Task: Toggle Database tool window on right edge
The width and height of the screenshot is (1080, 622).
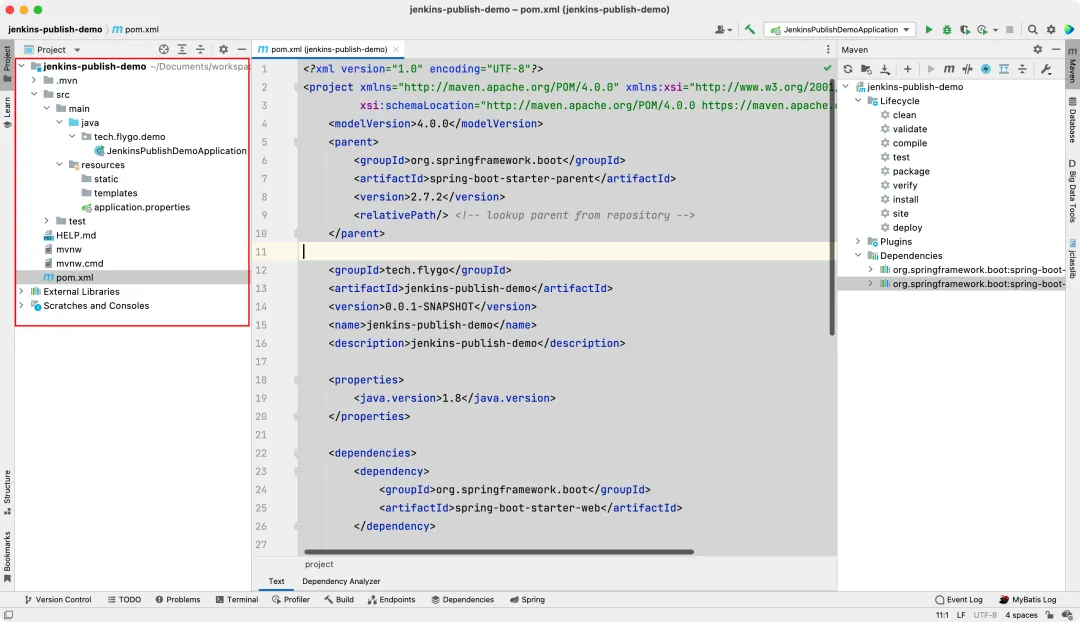Action: 1072,120
